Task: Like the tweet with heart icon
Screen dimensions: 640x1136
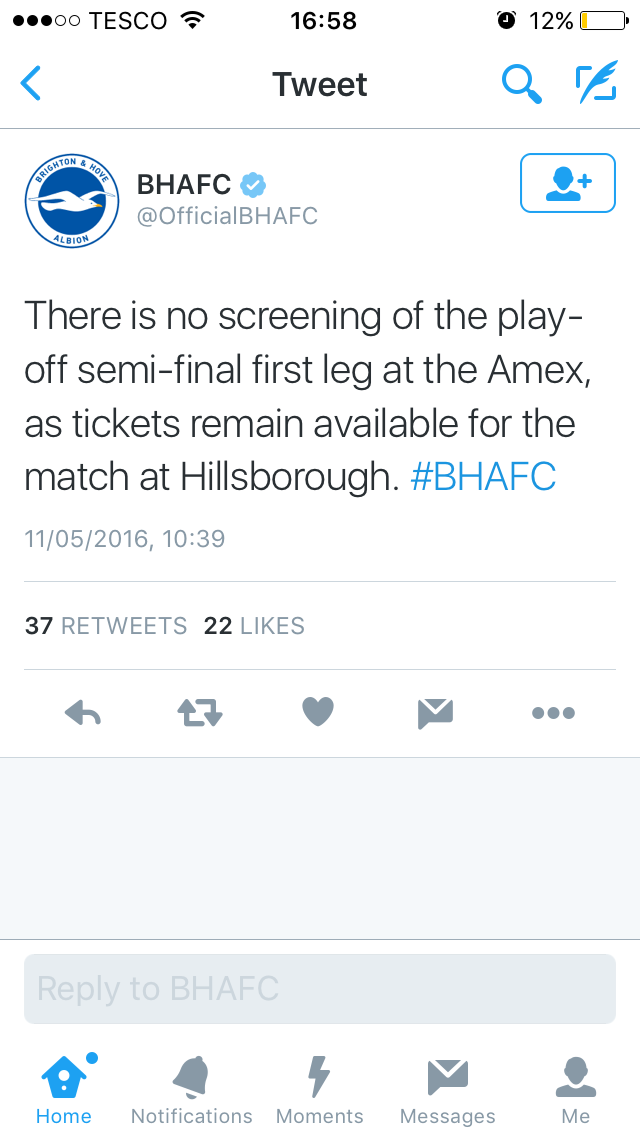Action: (317, 712)
